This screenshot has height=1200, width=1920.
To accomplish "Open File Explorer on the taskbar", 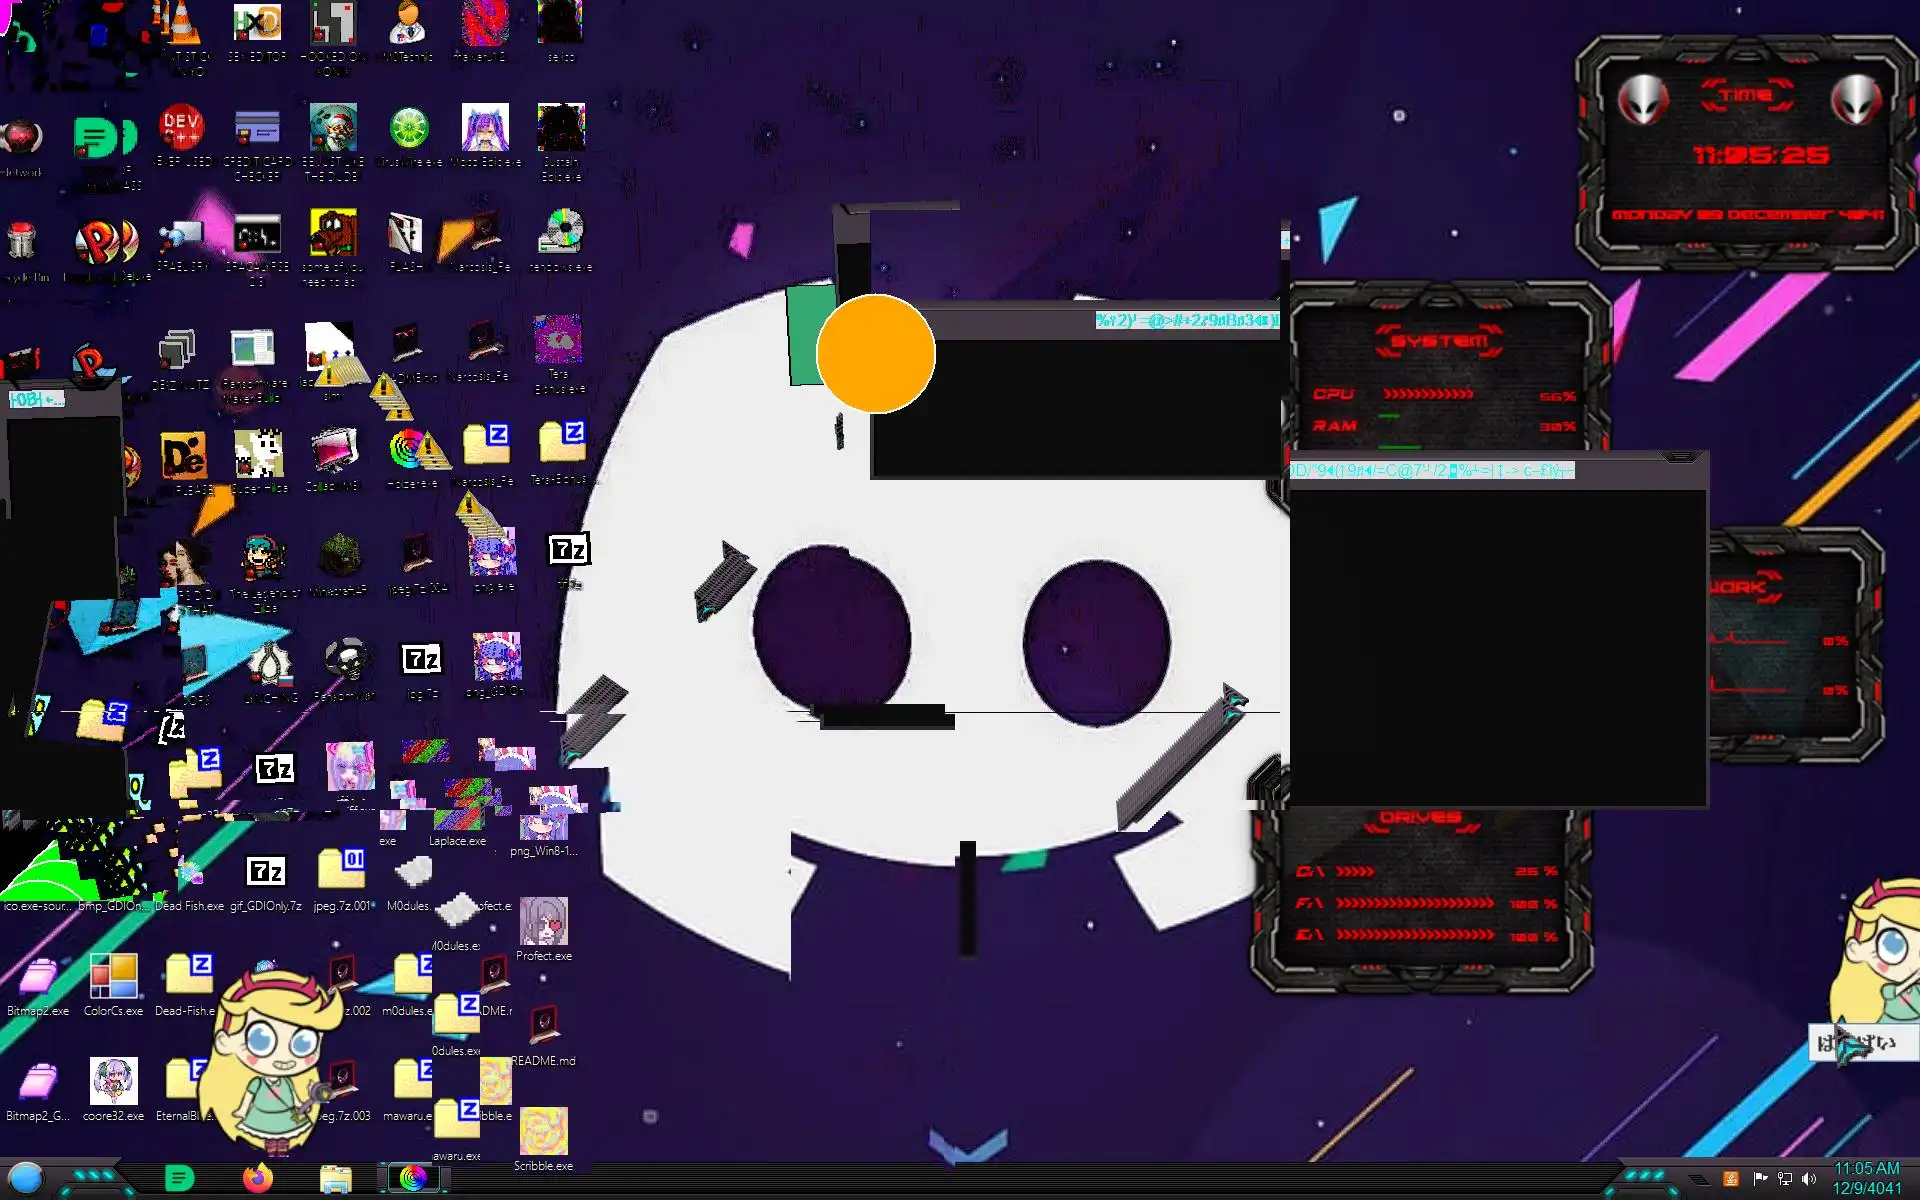I will point(336,1179).
